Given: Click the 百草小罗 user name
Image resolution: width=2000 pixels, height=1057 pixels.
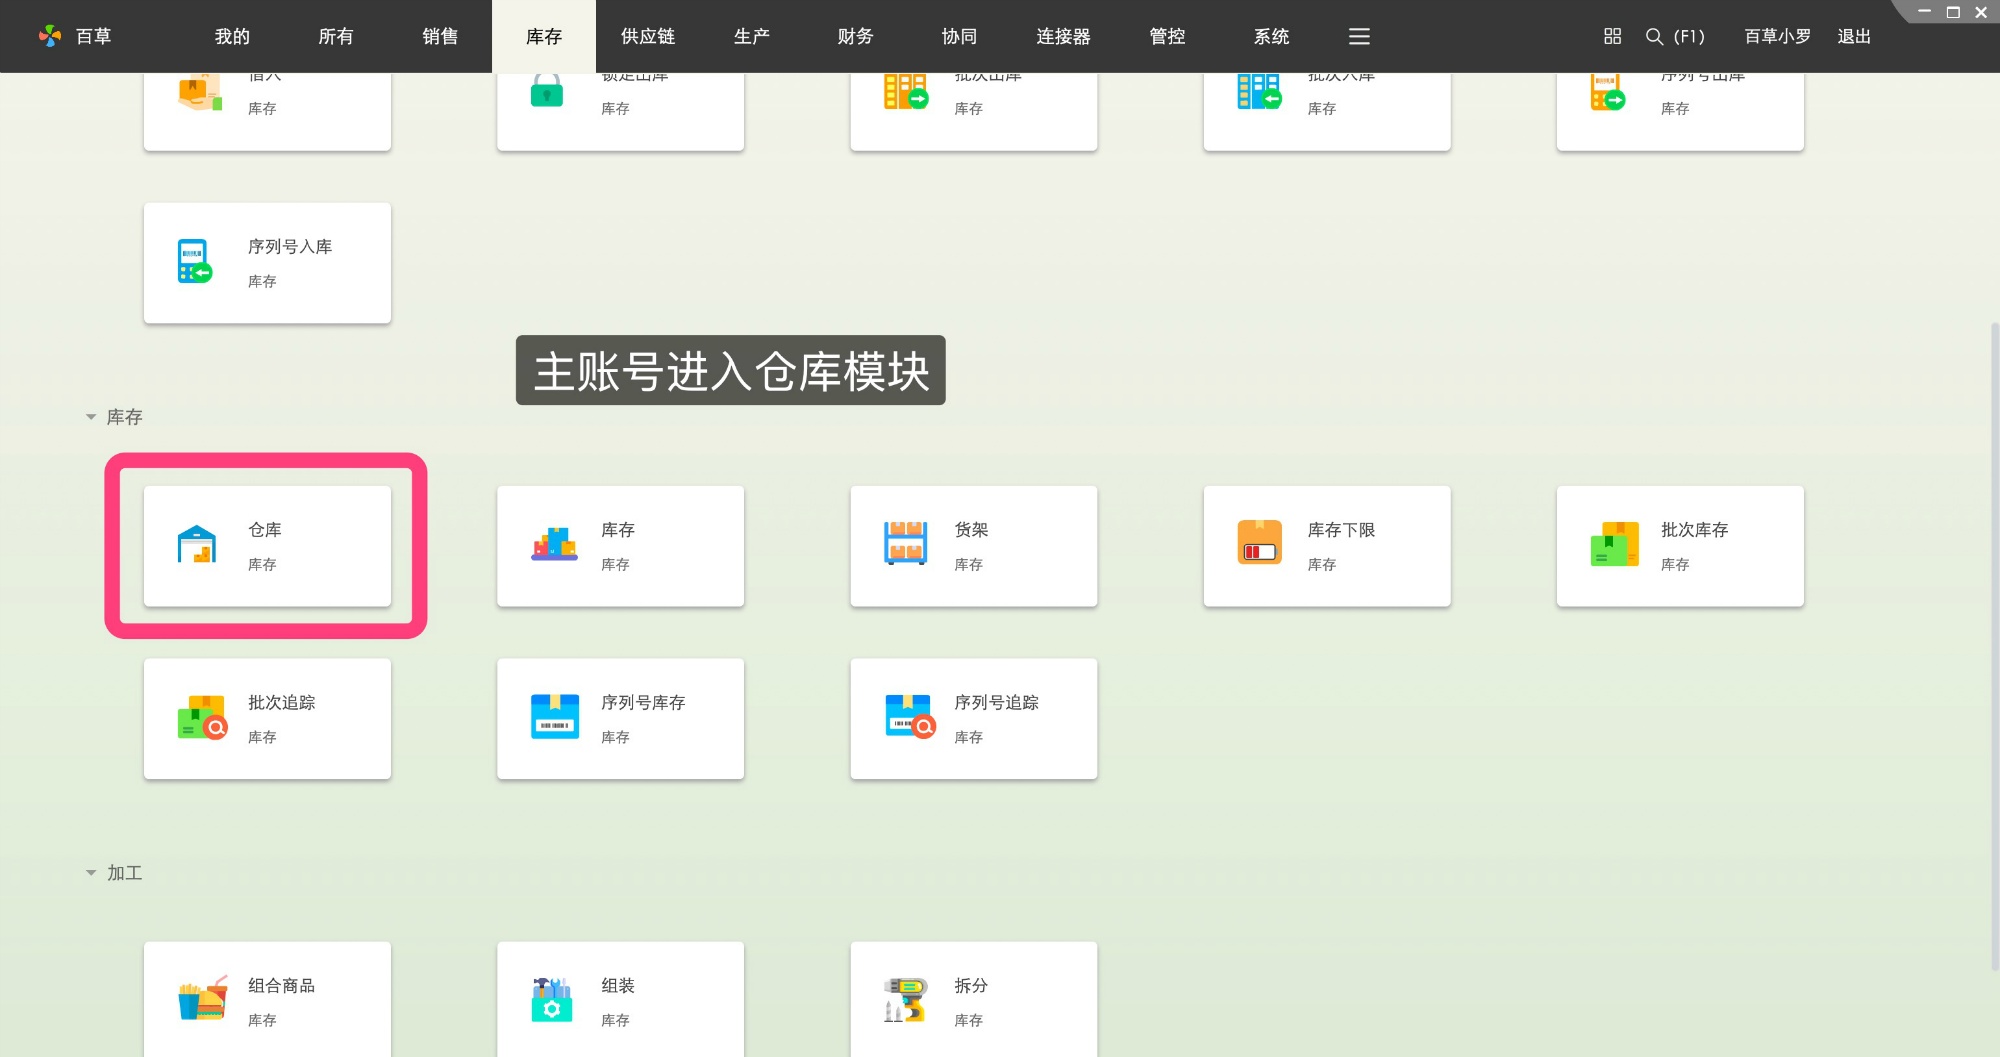Looking at the screenshot, I should (x=1778, y=37).
